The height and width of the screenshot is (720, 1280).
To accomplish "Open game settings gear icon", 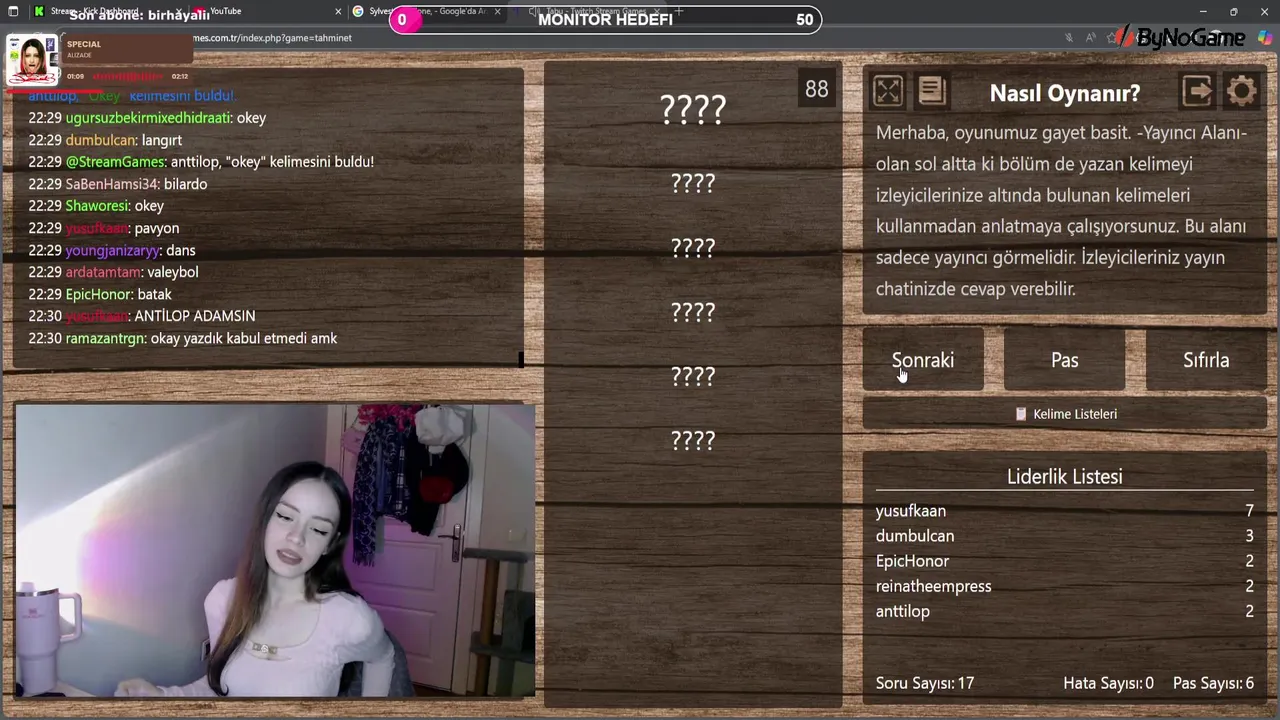I will (1241, 92).
